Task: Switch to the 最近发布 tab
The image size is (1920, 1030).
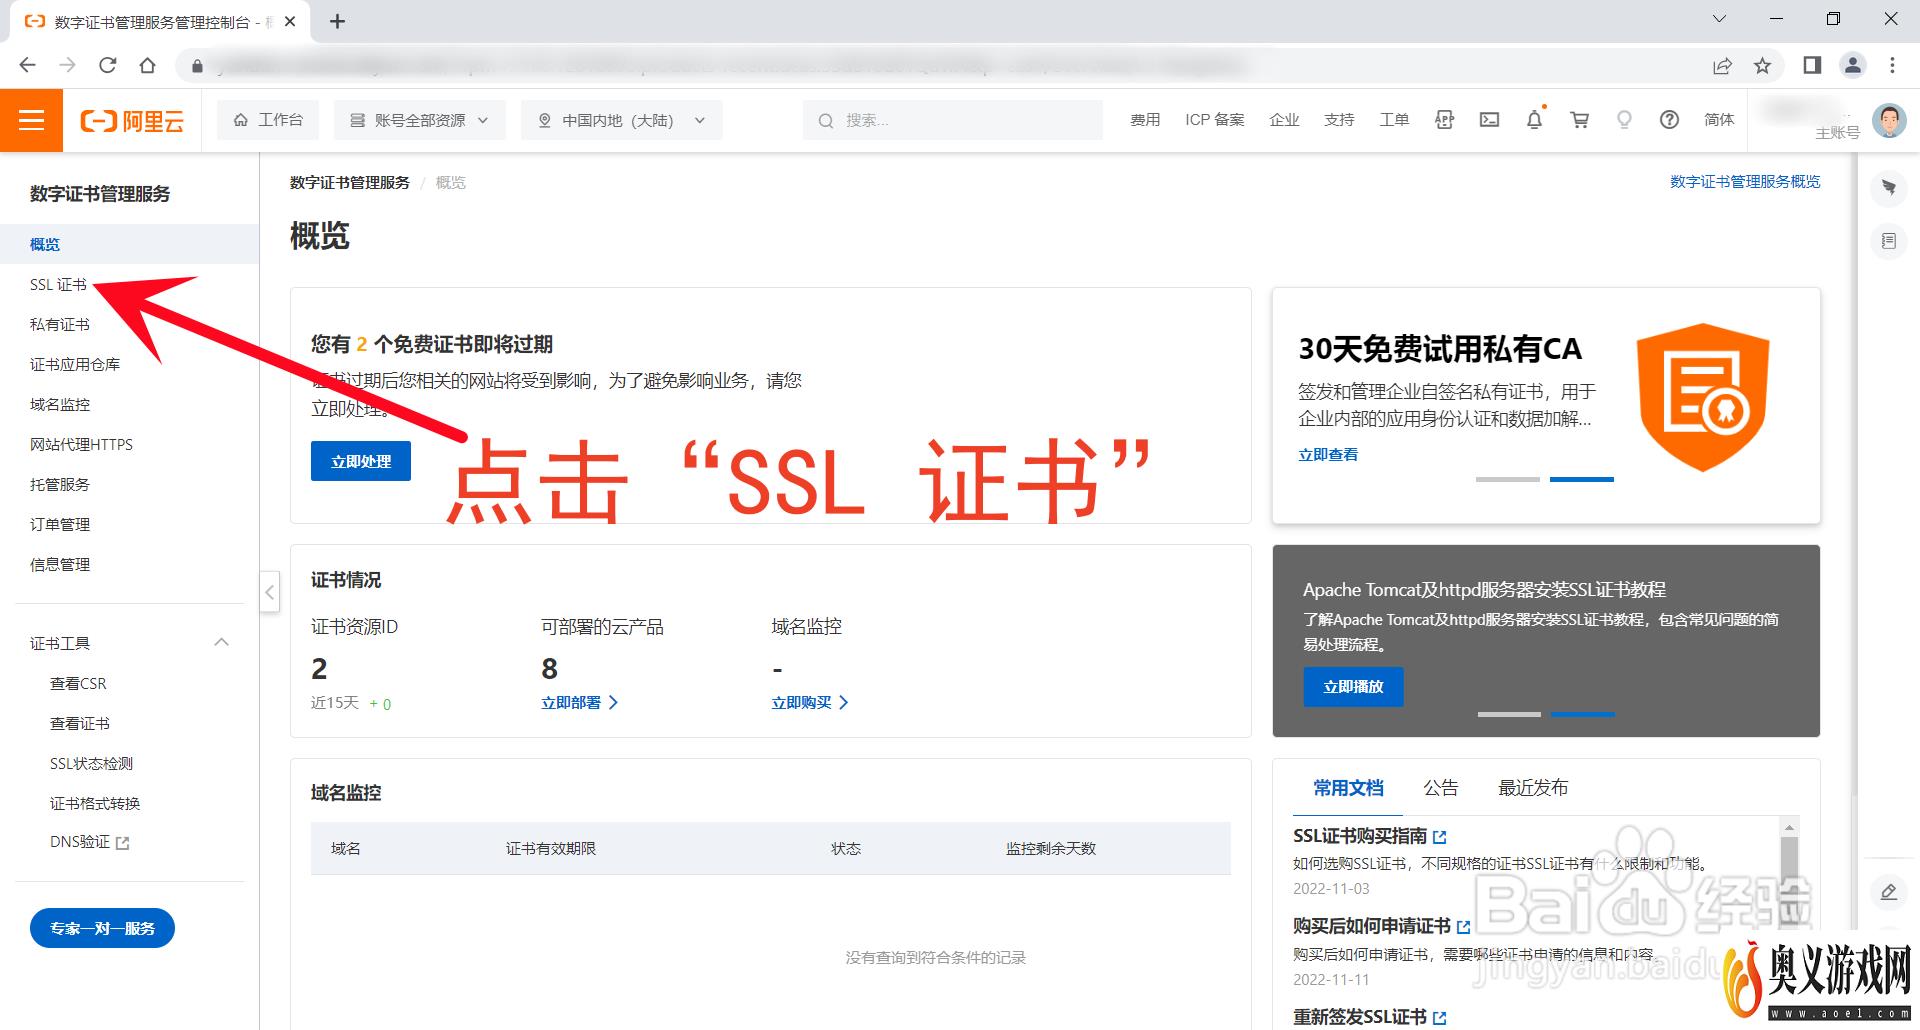Action: tap(1533, 788)
